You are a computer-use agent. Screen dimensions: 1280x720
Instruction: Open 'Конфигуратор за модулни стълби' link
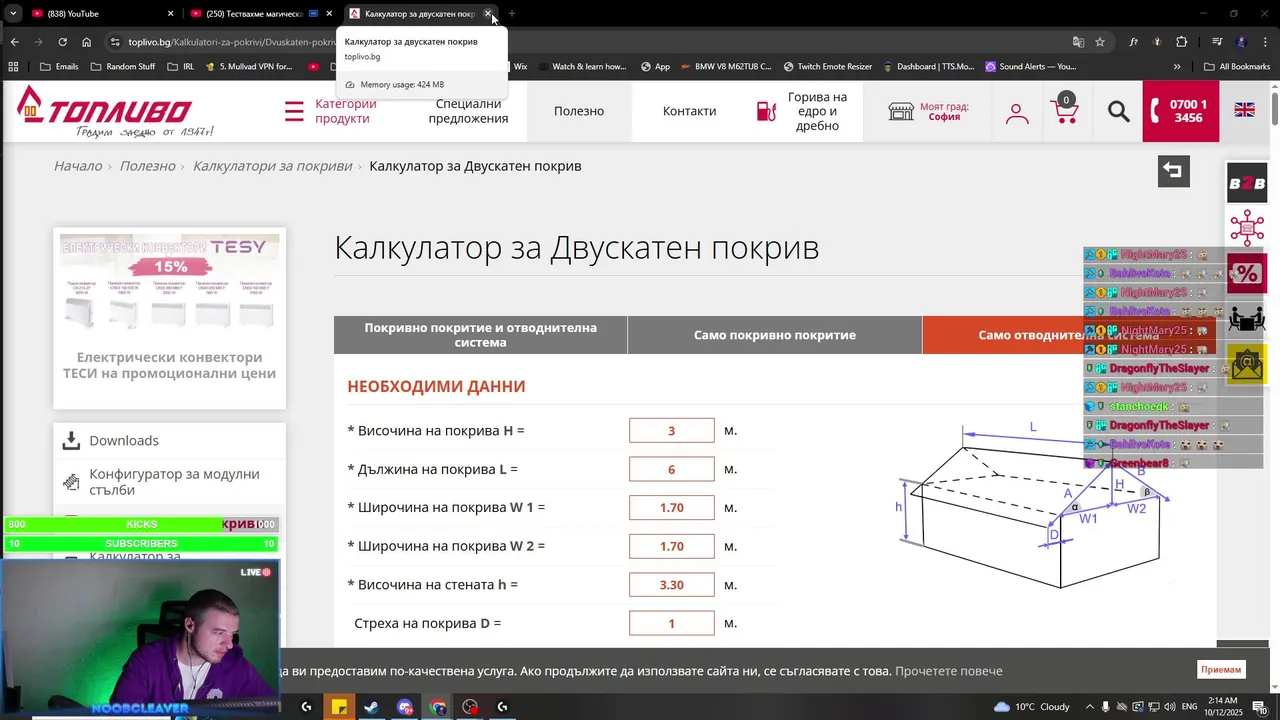[x=174, y=482]
